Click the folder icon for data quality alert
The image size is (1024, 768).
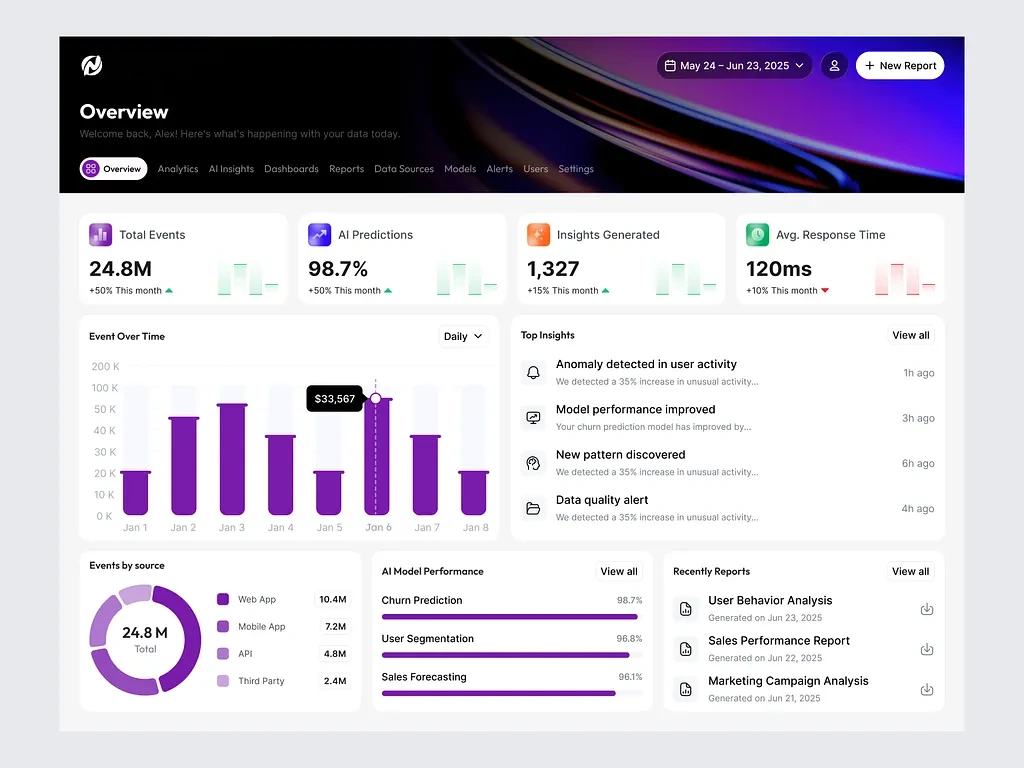point(534,508)
